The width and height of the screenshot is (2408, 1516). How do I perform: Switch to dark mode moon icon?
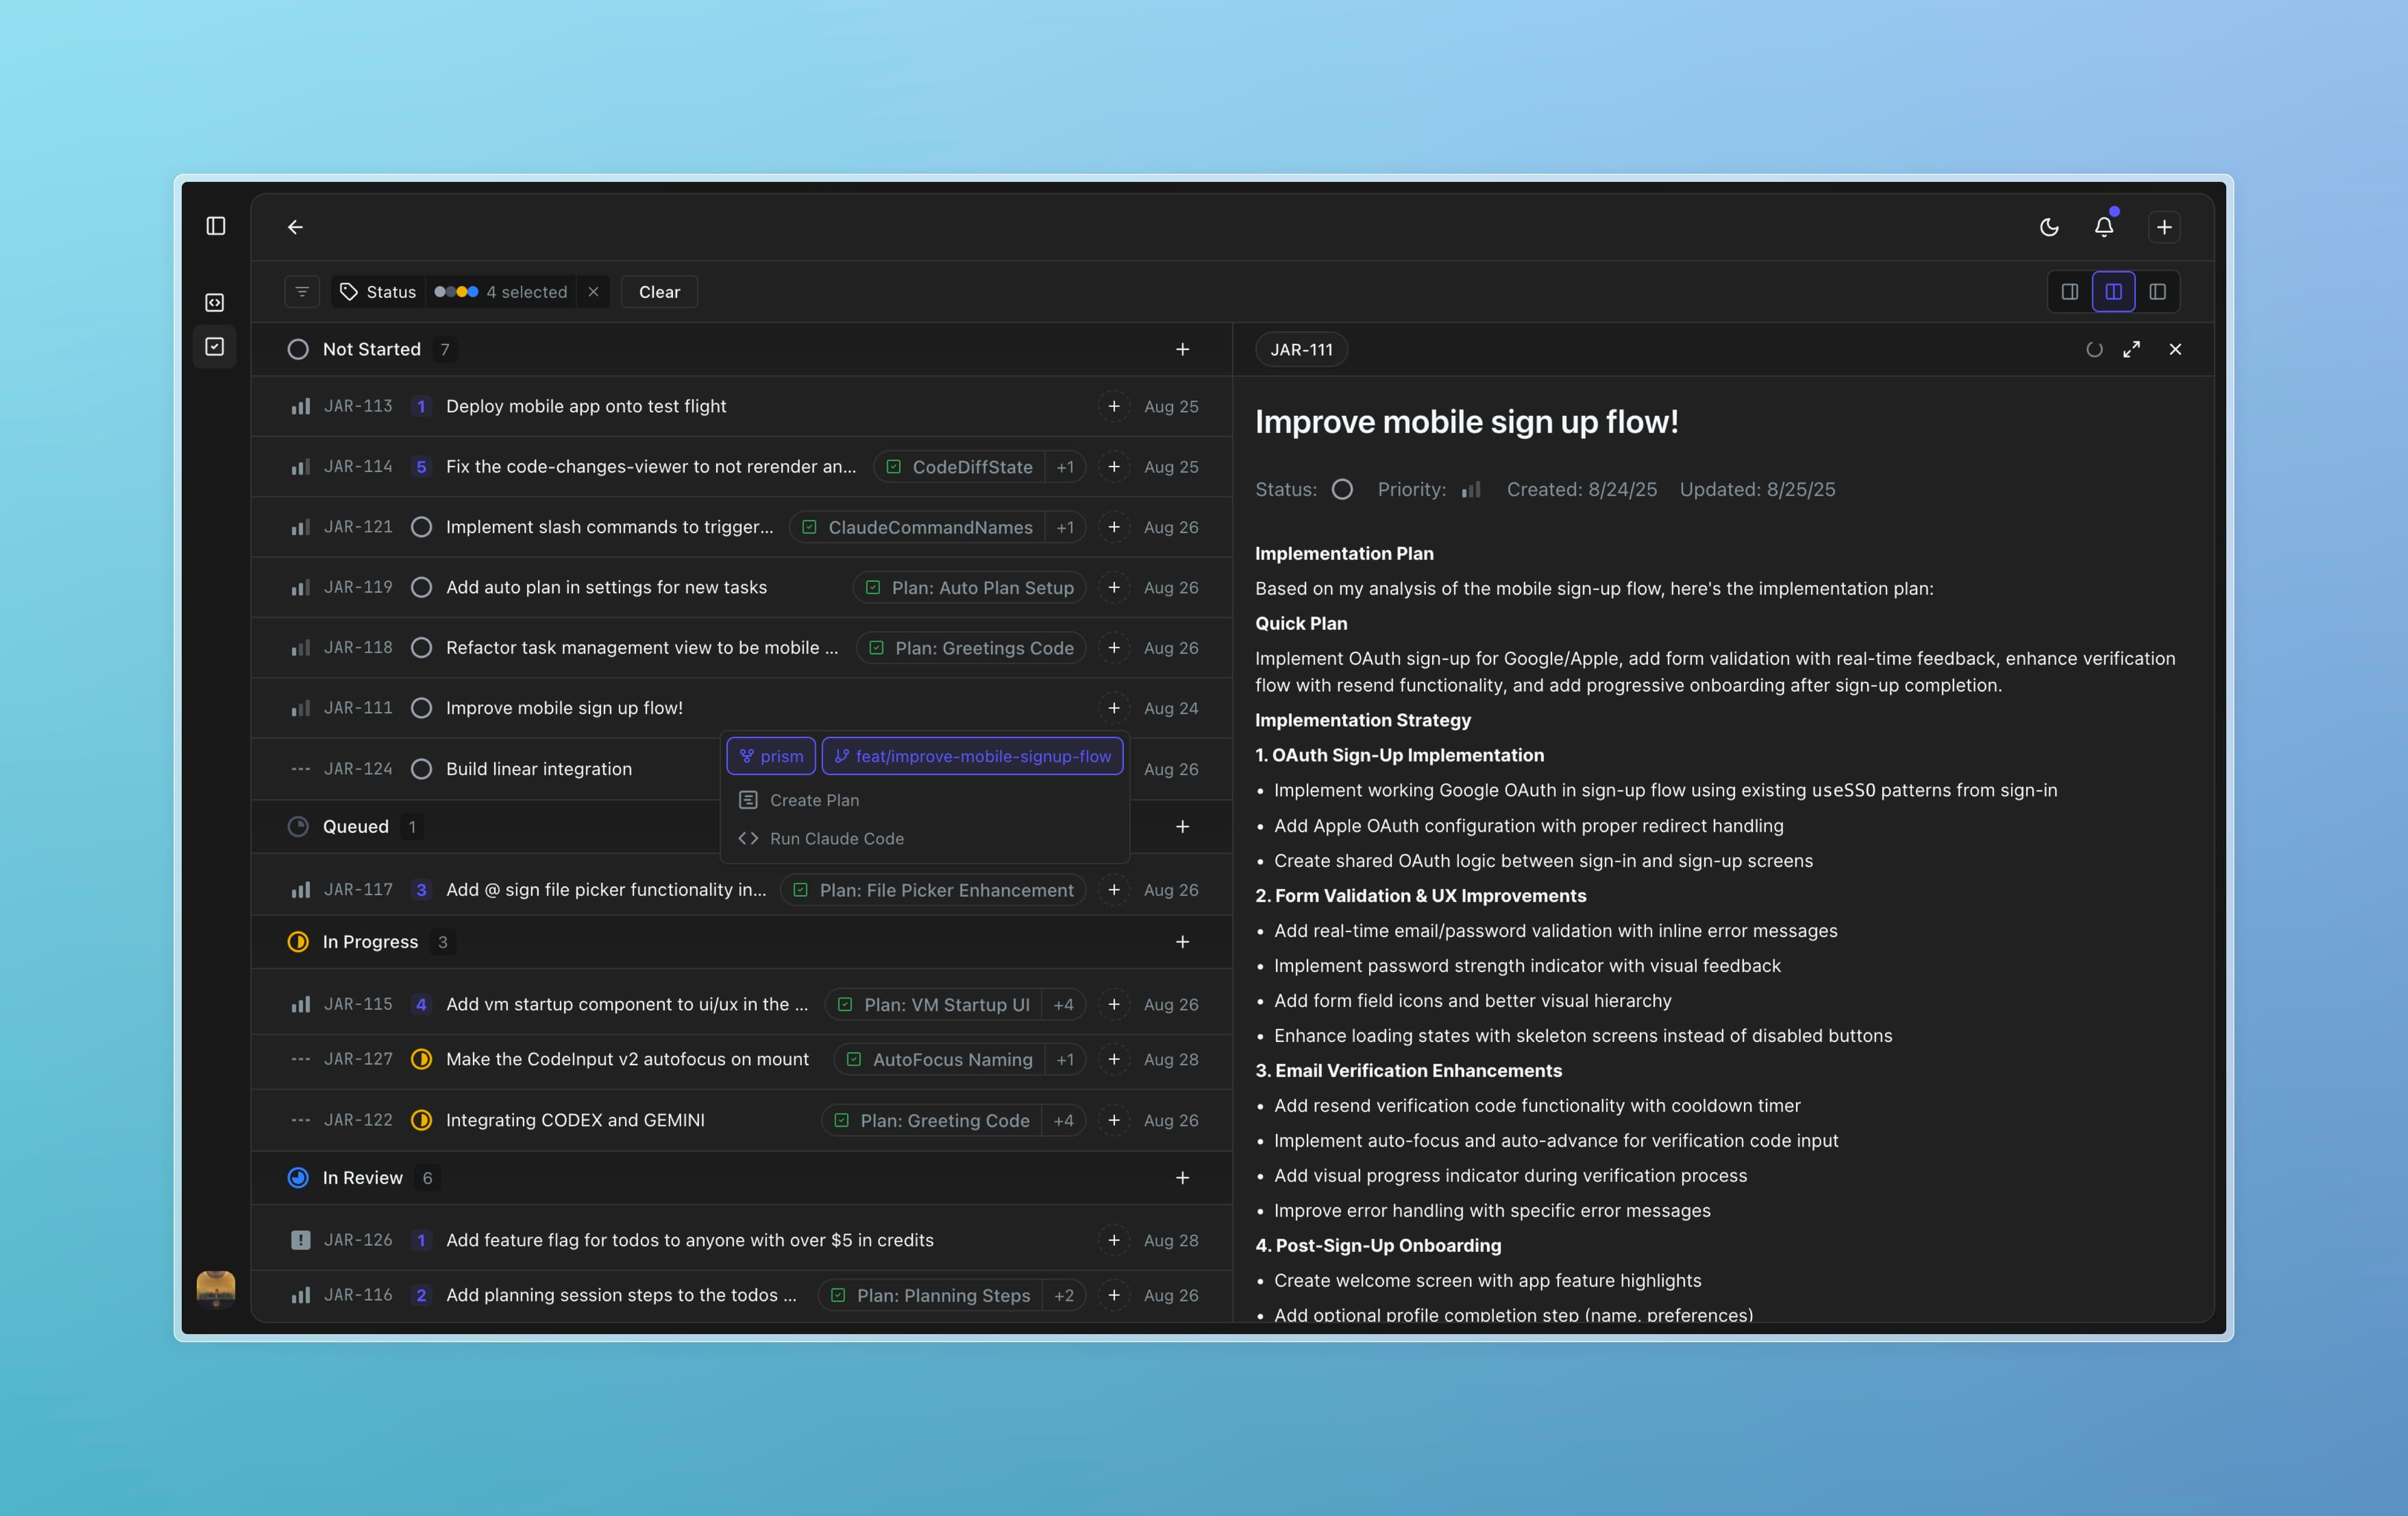(x=2049, y=227)
